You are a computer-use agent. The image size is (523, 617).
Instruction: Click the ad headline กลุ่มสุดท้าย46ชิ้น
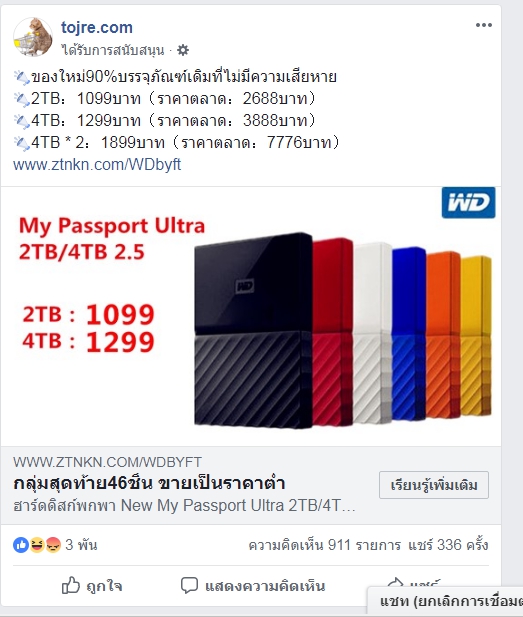[x=149, y=483]
